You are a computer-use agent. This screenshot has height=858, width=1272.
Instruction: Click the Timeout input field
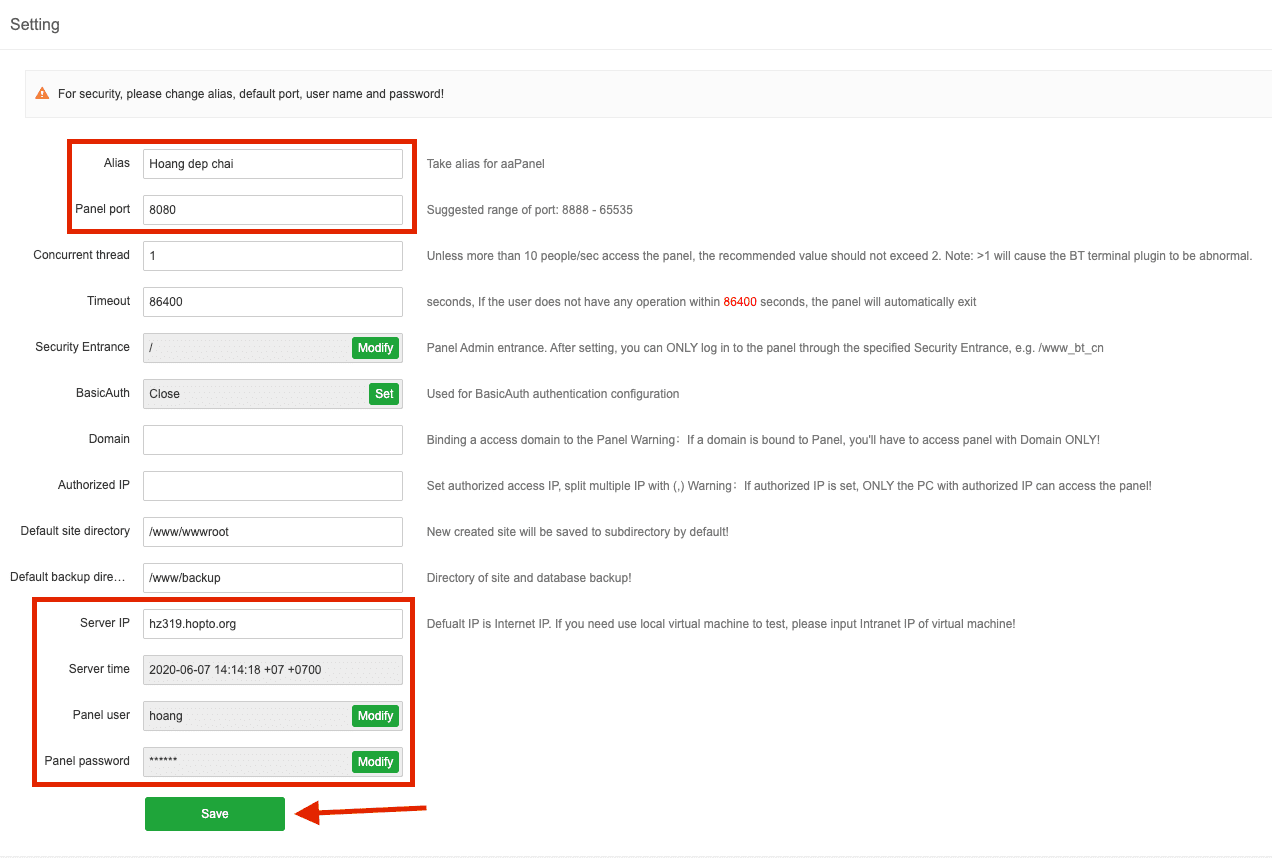(x=272, y=302)
